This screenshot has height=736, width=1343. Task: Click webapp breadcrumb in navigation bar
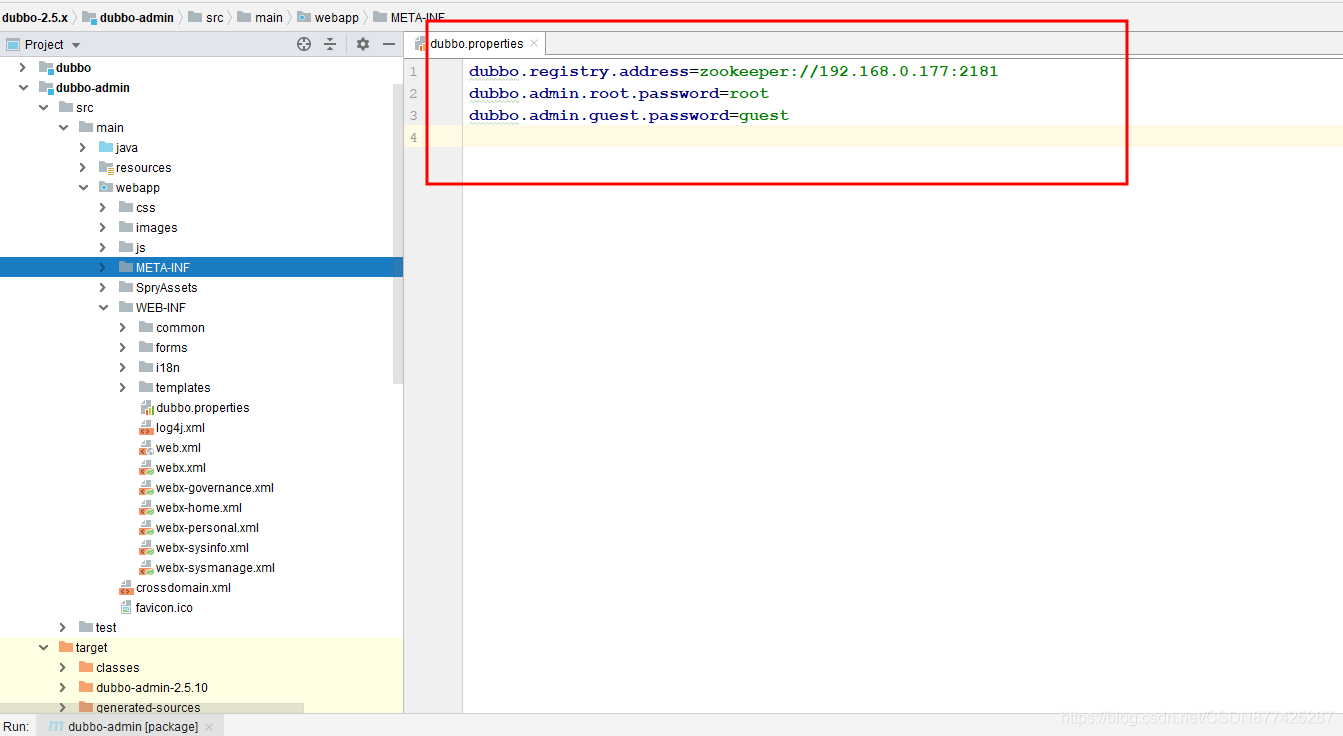[328, 17]
